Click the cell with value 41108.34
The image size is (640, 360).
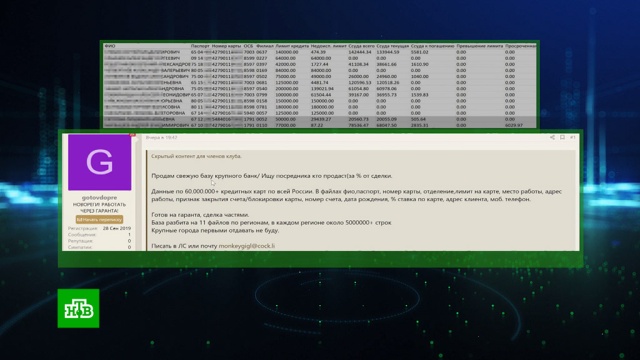359,64
